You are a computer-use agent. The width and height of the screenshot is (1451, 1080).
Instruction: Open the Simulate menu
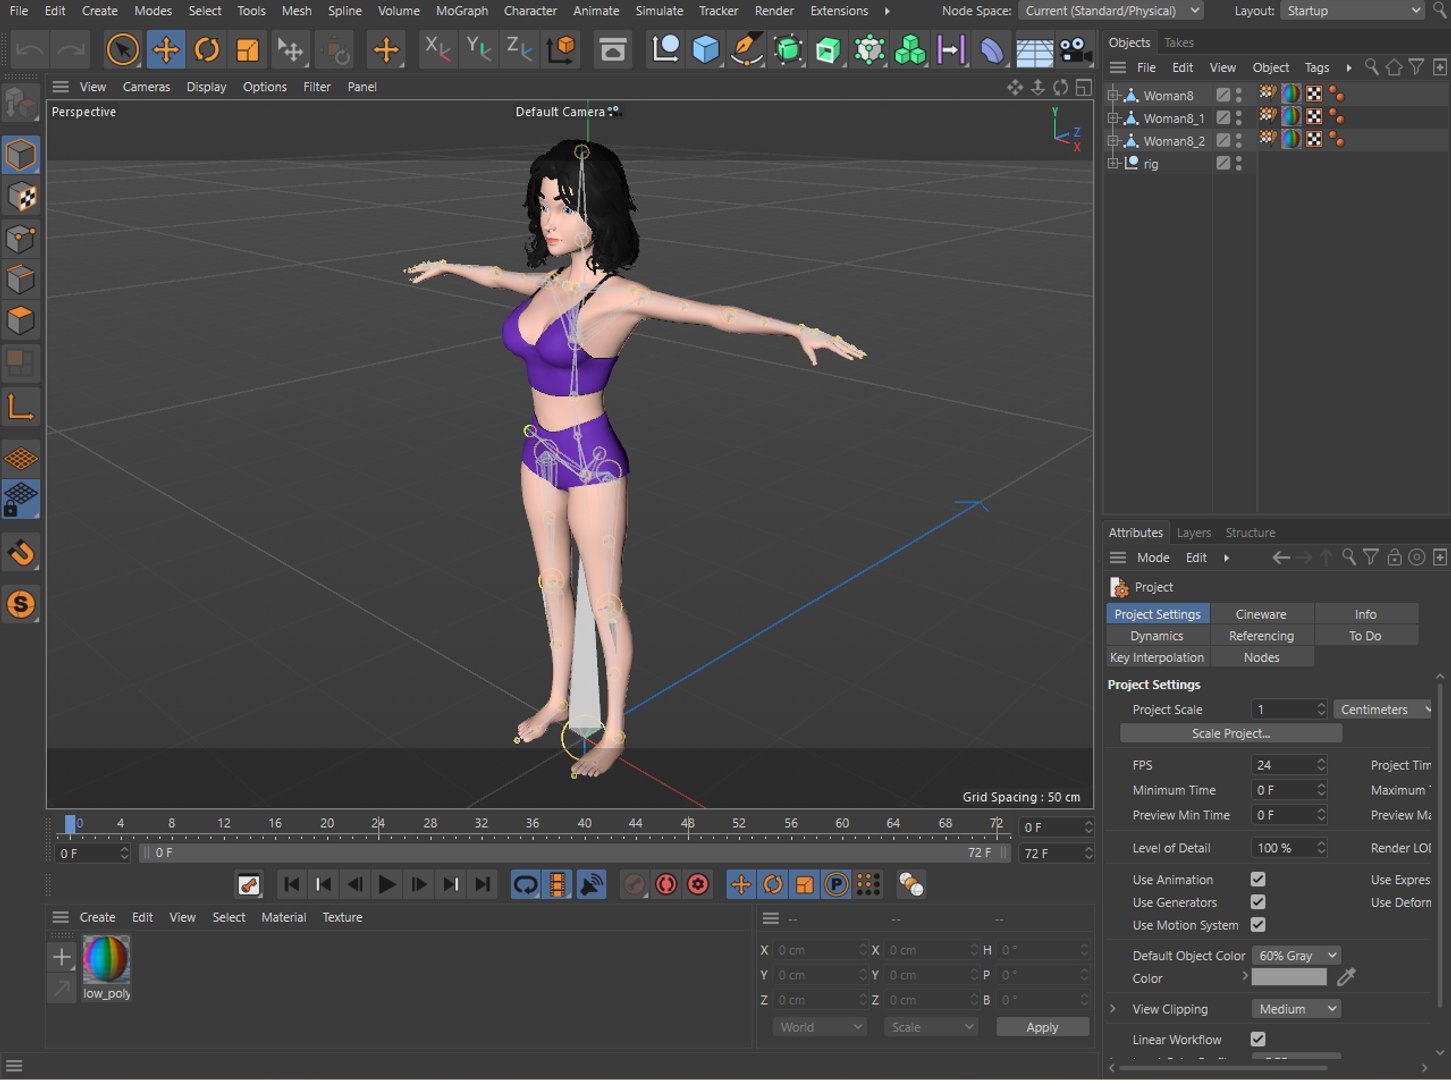[x=659, y=11]
